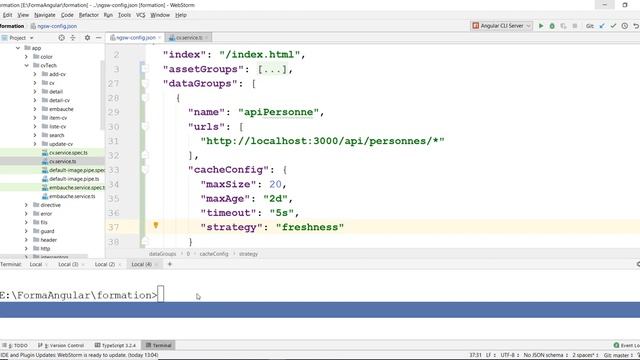Click the collapse-all icon in Project panel
Viewport: 640px width, 360px height.
pyautogui.click(x=73, y=38)
